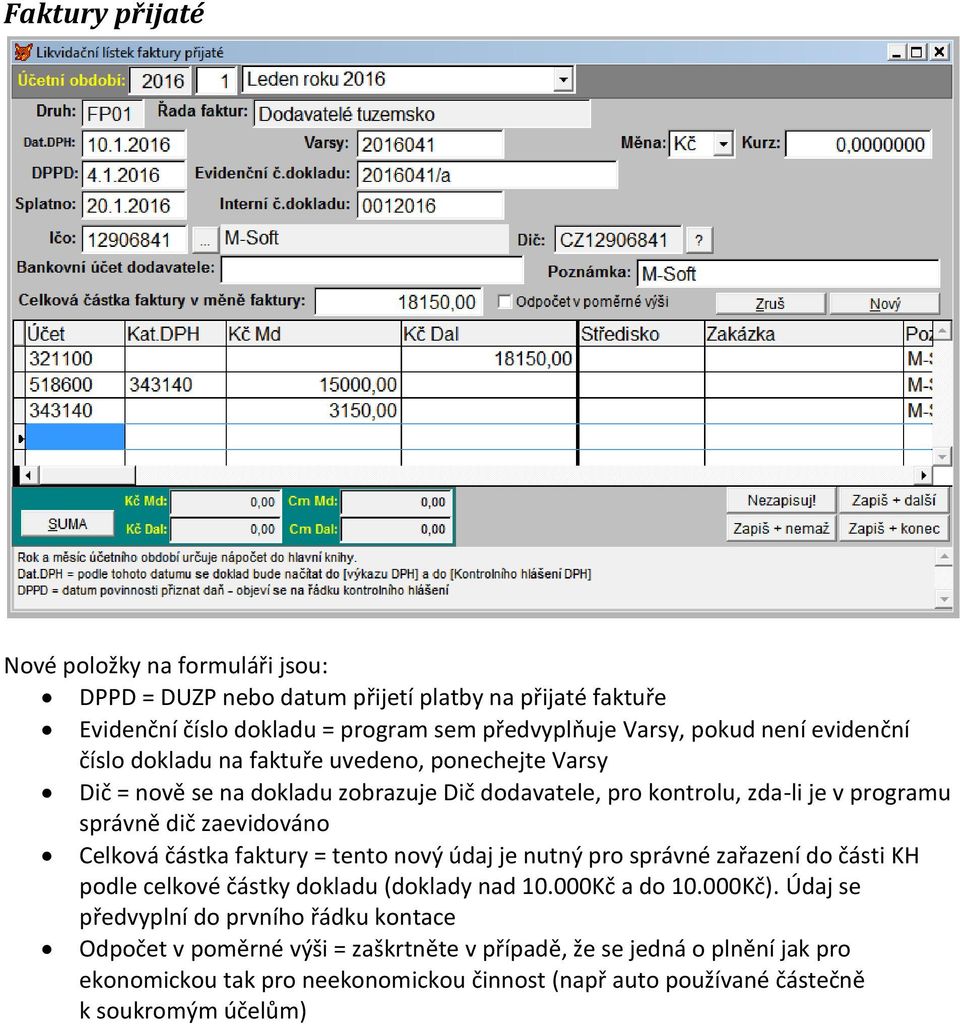Click the Řada faktur field Dodavatelé tuzemsko
The image size is (960, 1024).
(422, 114)
